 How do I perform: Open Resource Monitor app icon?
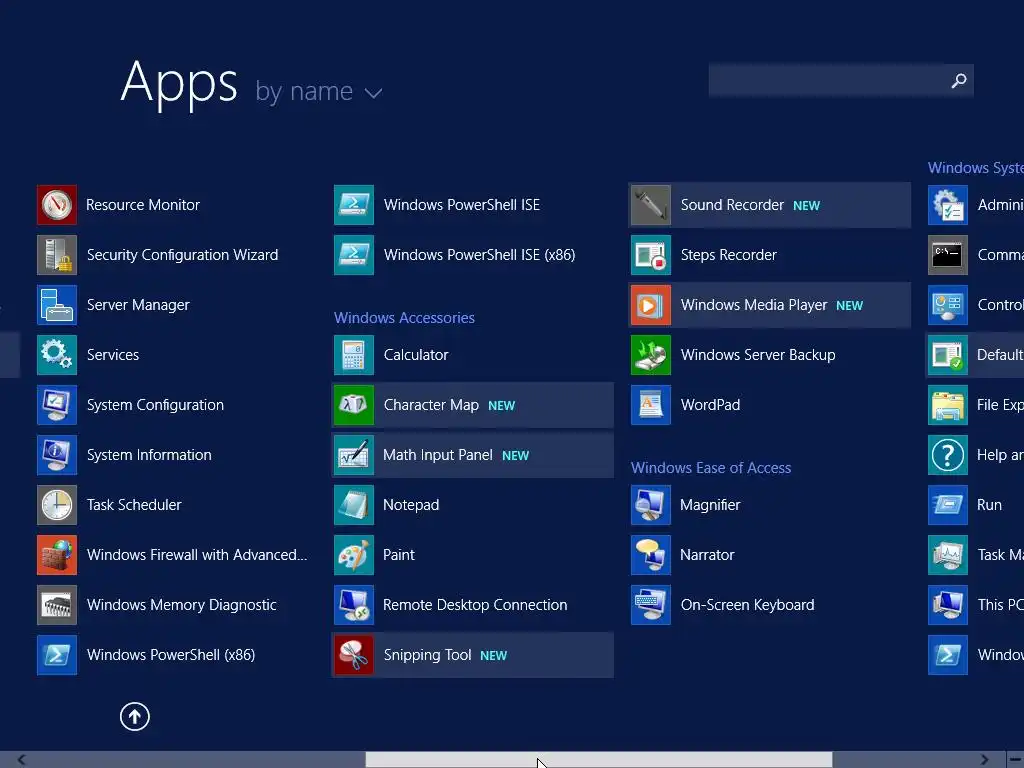(57, 205)
